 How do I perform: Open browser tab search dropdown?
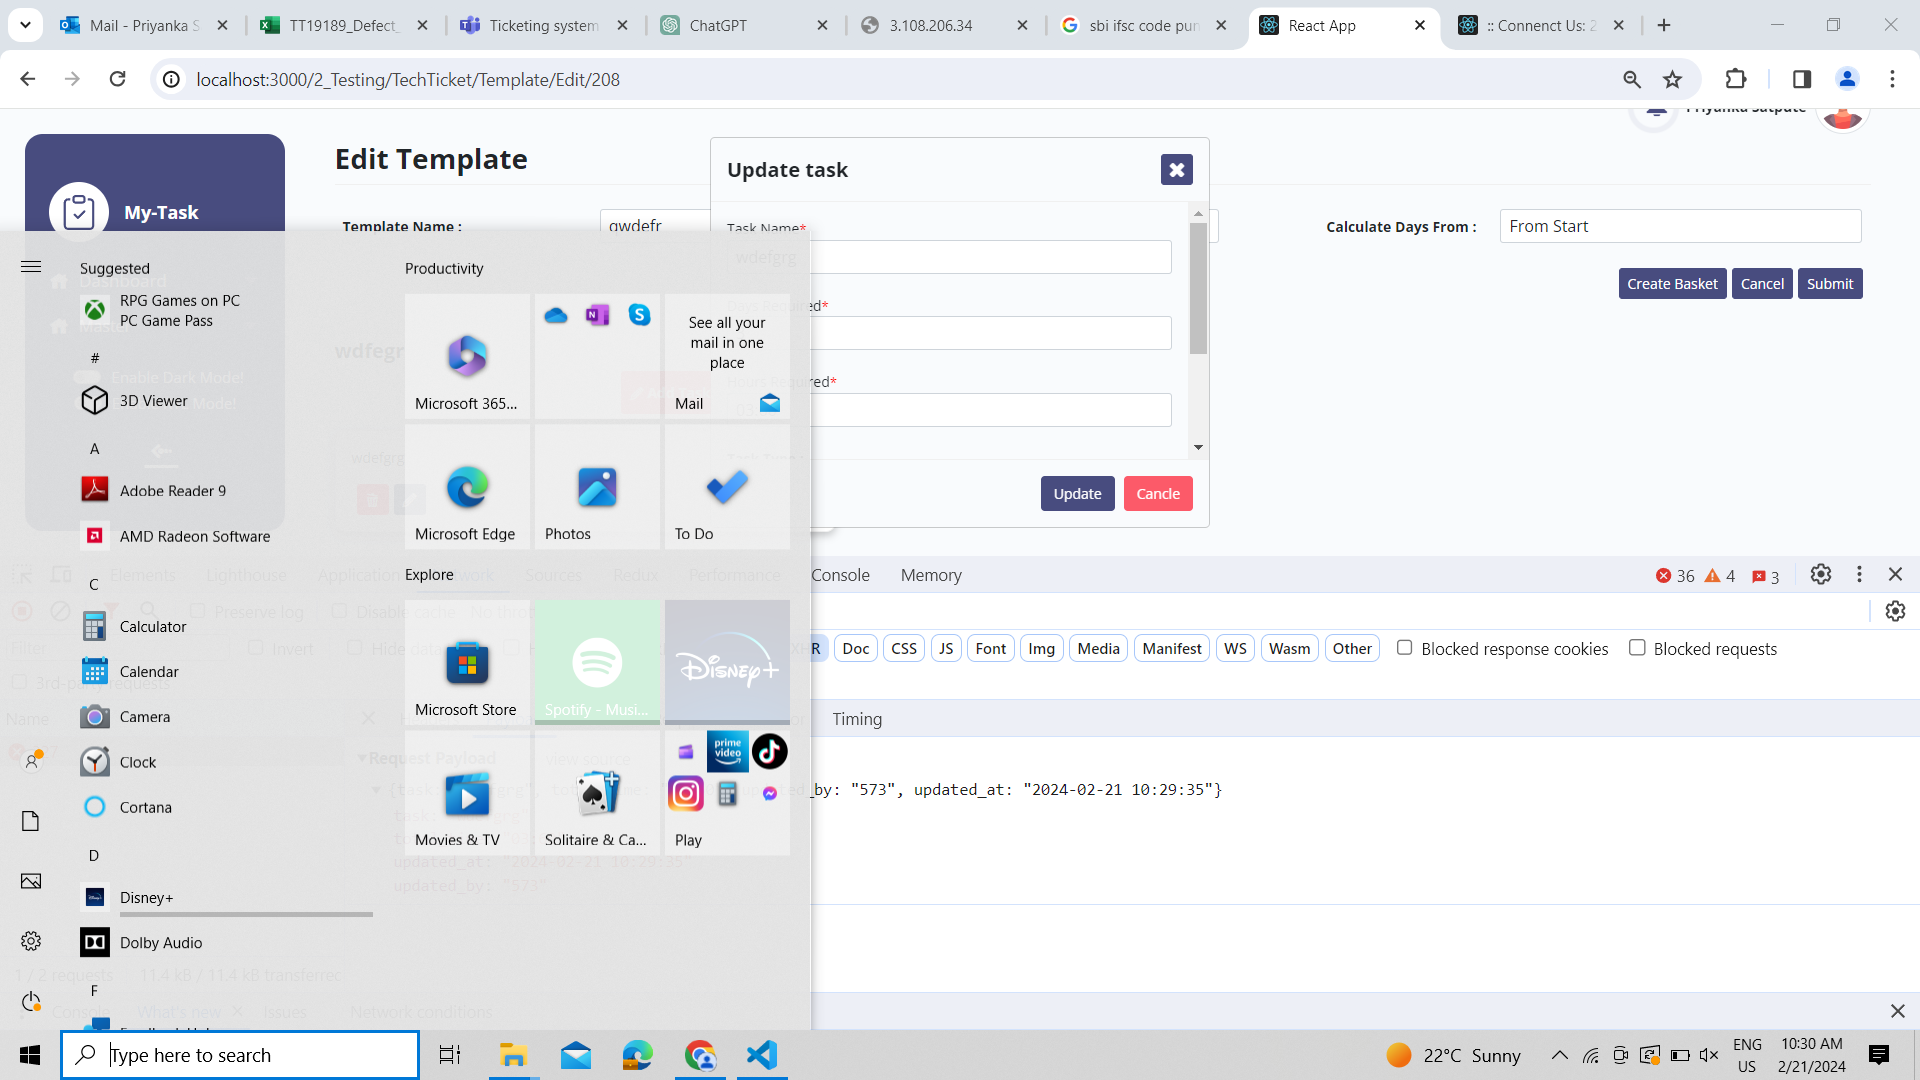tap(25, 25)
